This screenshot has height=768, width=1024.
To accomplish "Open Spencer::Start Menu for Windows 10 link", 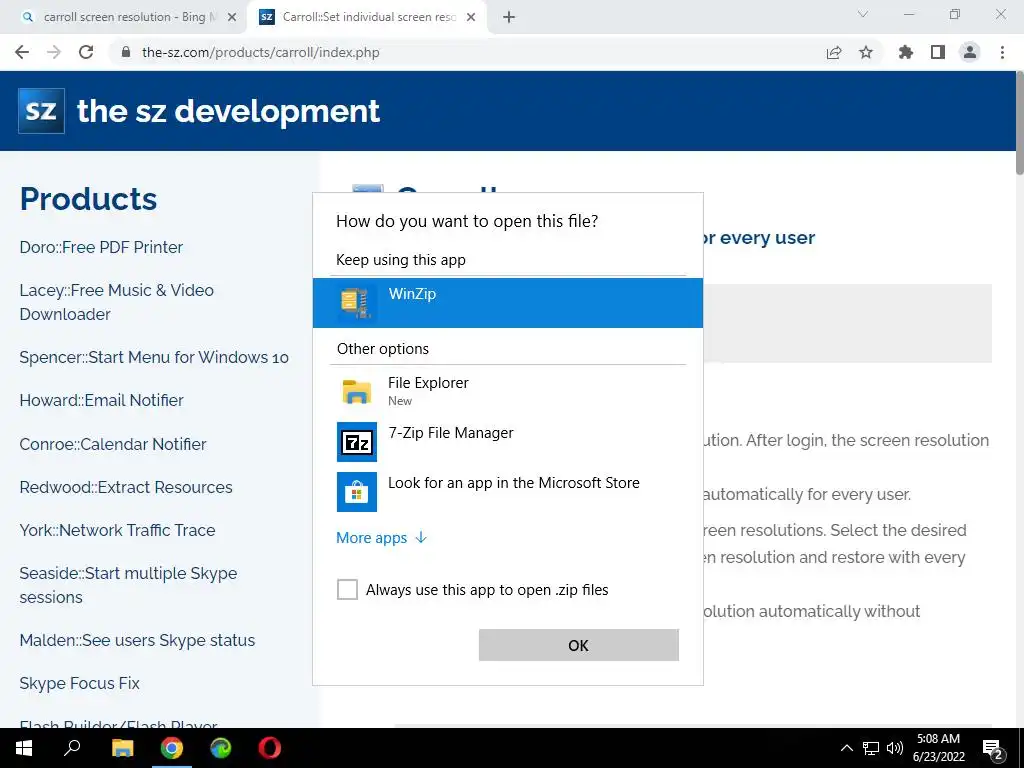I will click(x=154, y=357).
